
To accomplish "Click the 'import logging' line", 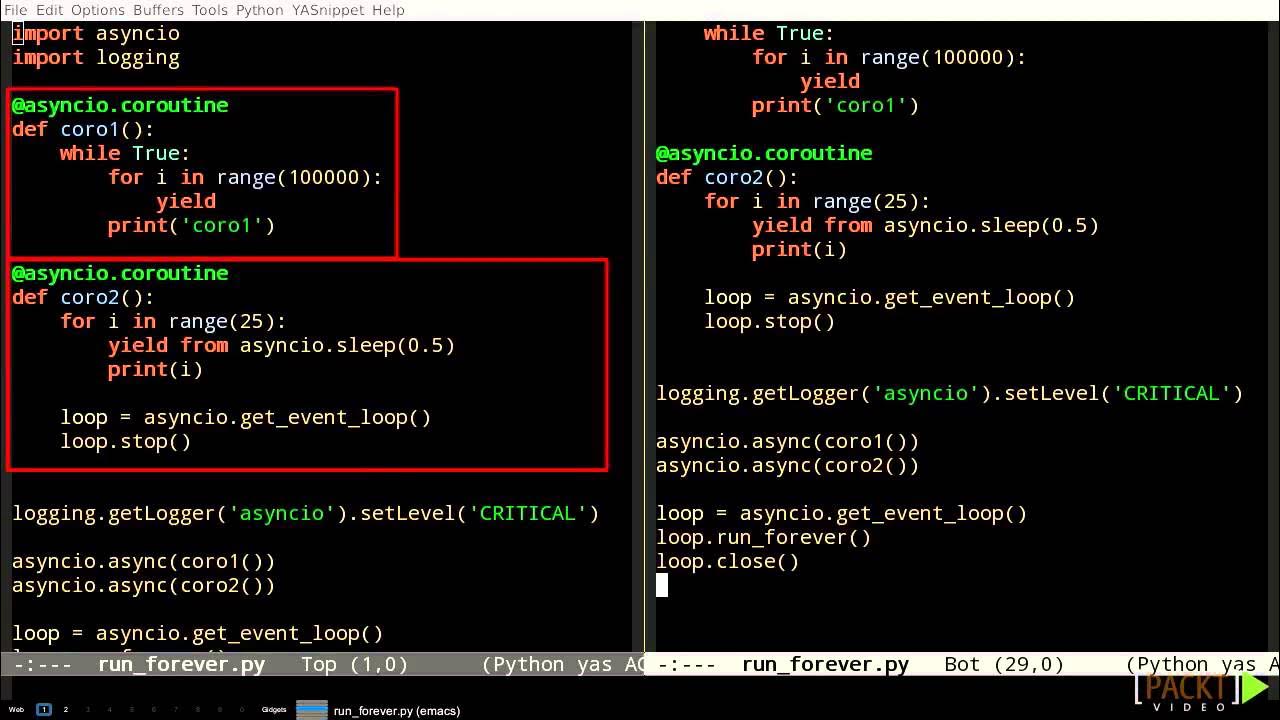I will coord(96,57).
